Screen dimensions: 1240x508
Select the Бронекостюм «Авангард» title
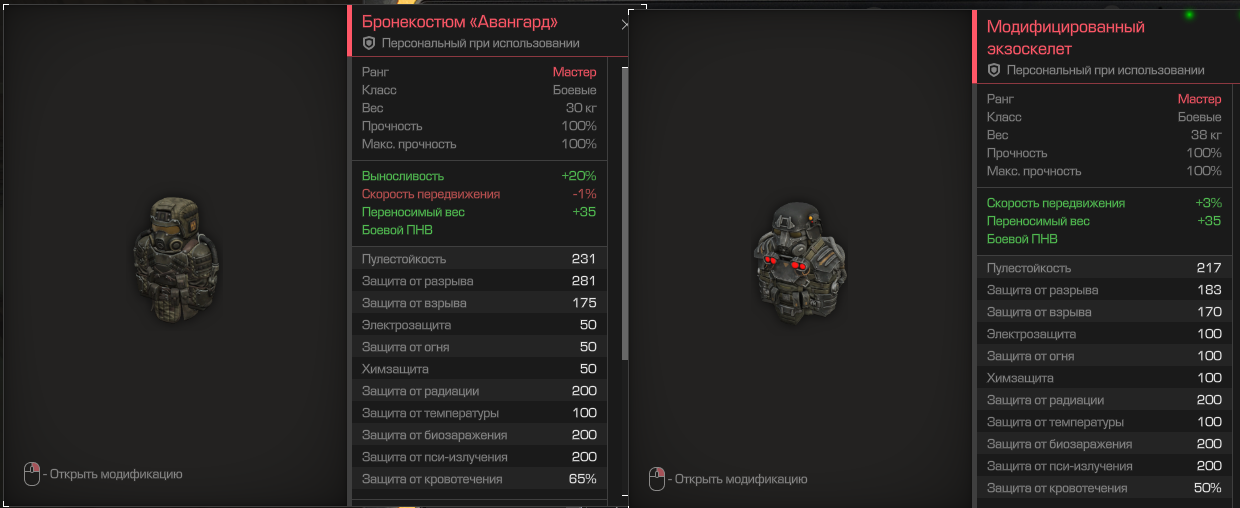point(460,21)
